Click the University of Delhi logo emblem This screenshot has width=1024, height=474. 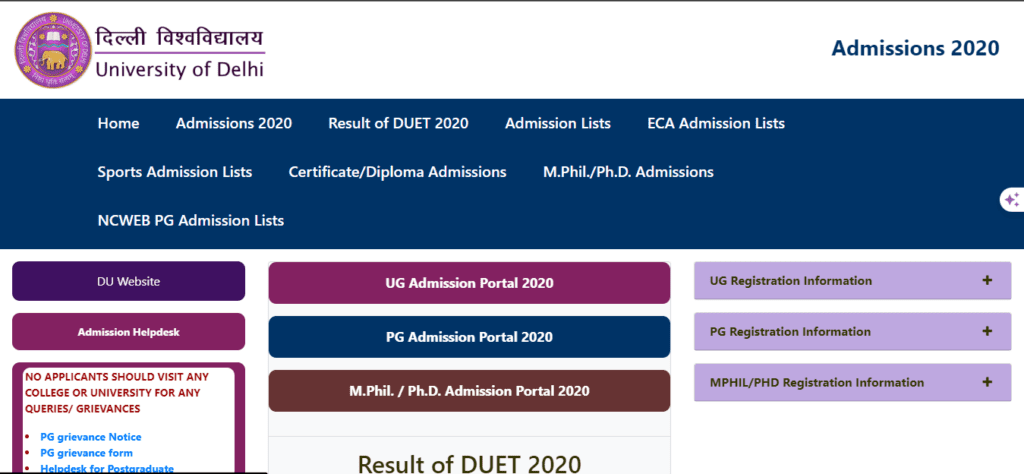point(53,50)
